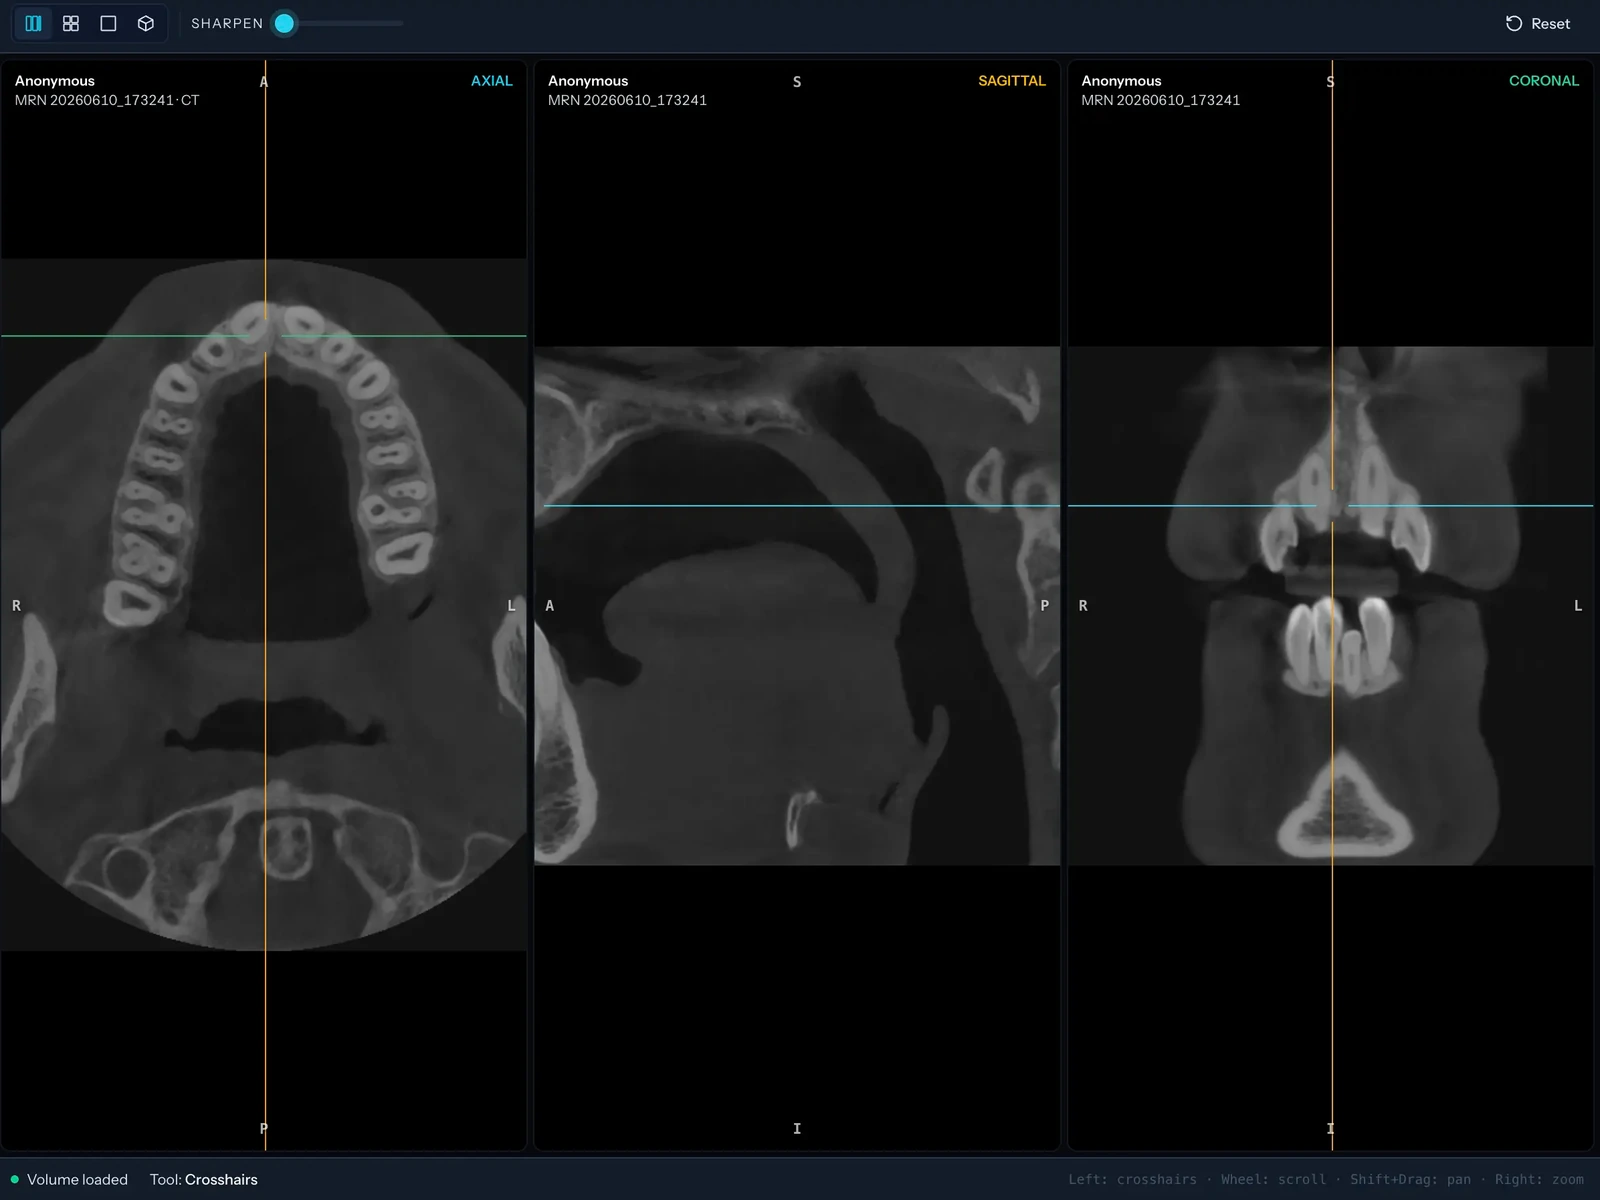Switch to the 2x2 grid layout
The width and height of the screenshot is (1600, 1200).
tap(71, 23)
